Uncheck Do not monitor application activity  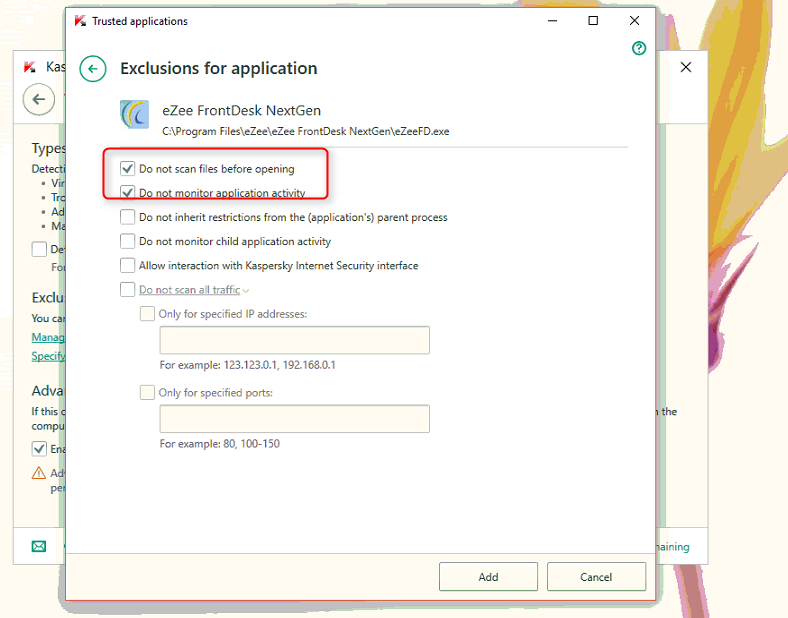pyautogui.click(x=128, y=192)
